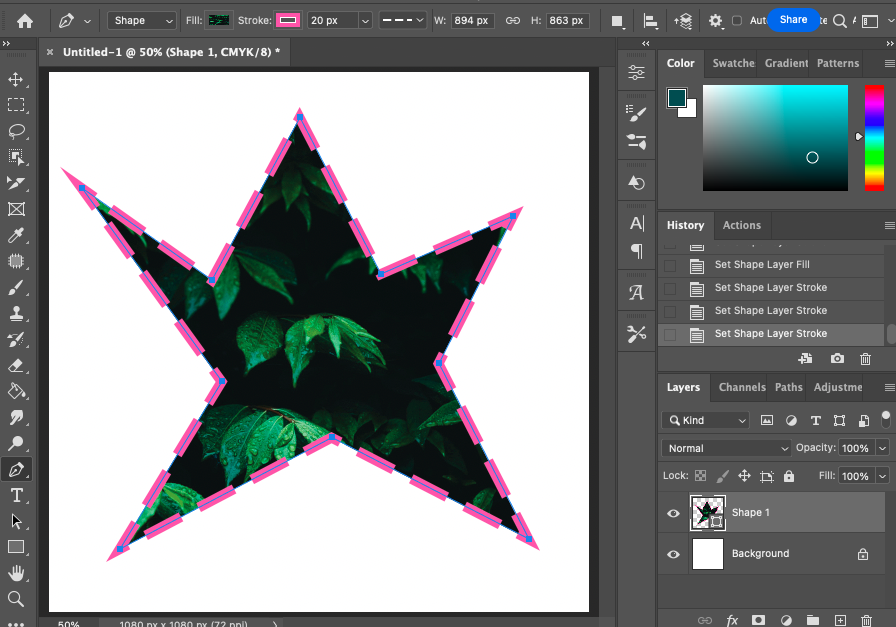Pick the Eyedropper tool
Viewport: 896px width, 627px height.
coord(16,235)
